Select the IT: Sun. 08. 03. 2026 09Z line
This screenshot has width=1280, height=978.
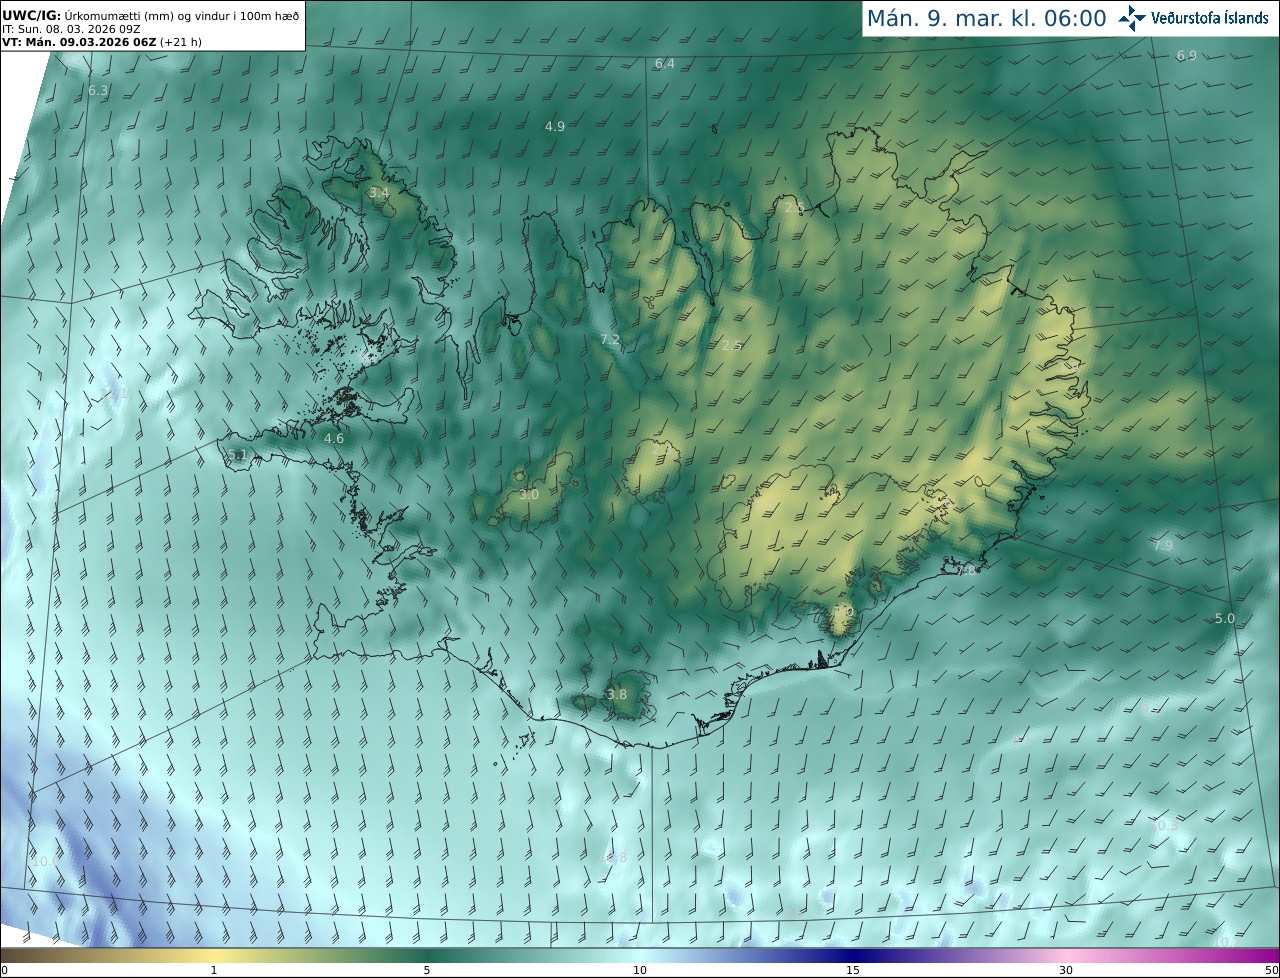coord(71,29)
